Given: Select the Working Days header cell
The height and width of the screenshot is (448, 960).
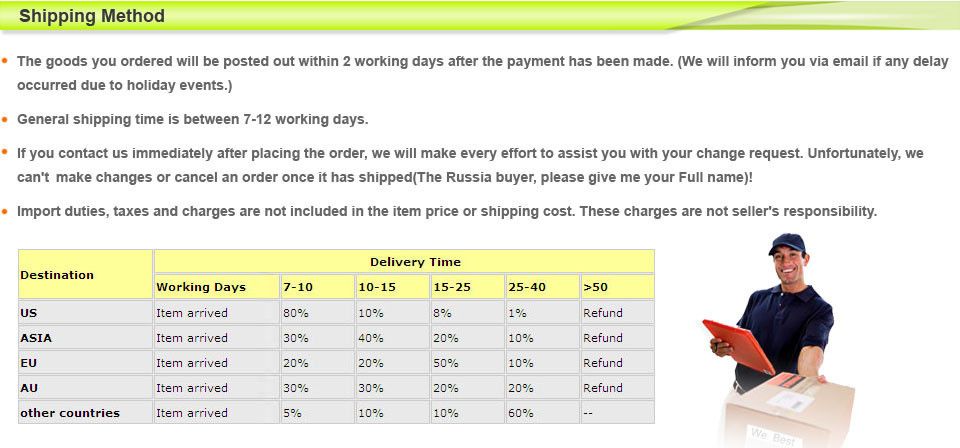Looking at the screenshot, I should (x=216, y=287).
